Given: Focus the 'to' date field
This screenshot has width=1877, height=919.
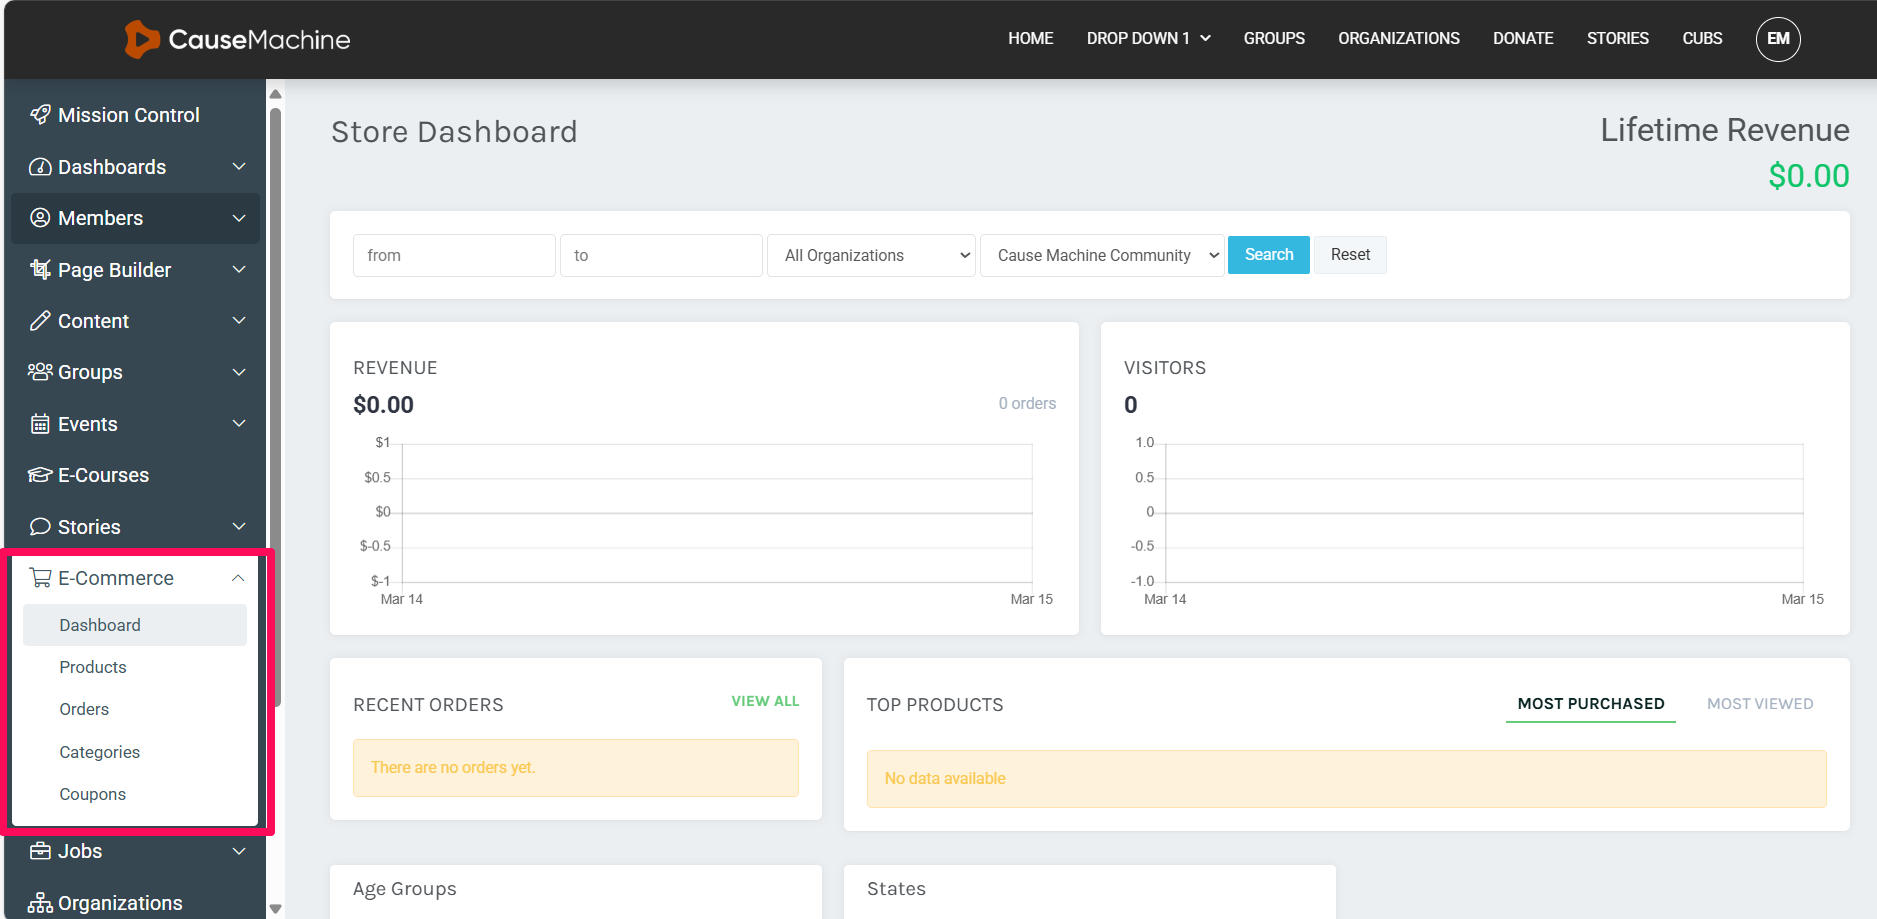Looking at the screenshot, I should [661, 255].
